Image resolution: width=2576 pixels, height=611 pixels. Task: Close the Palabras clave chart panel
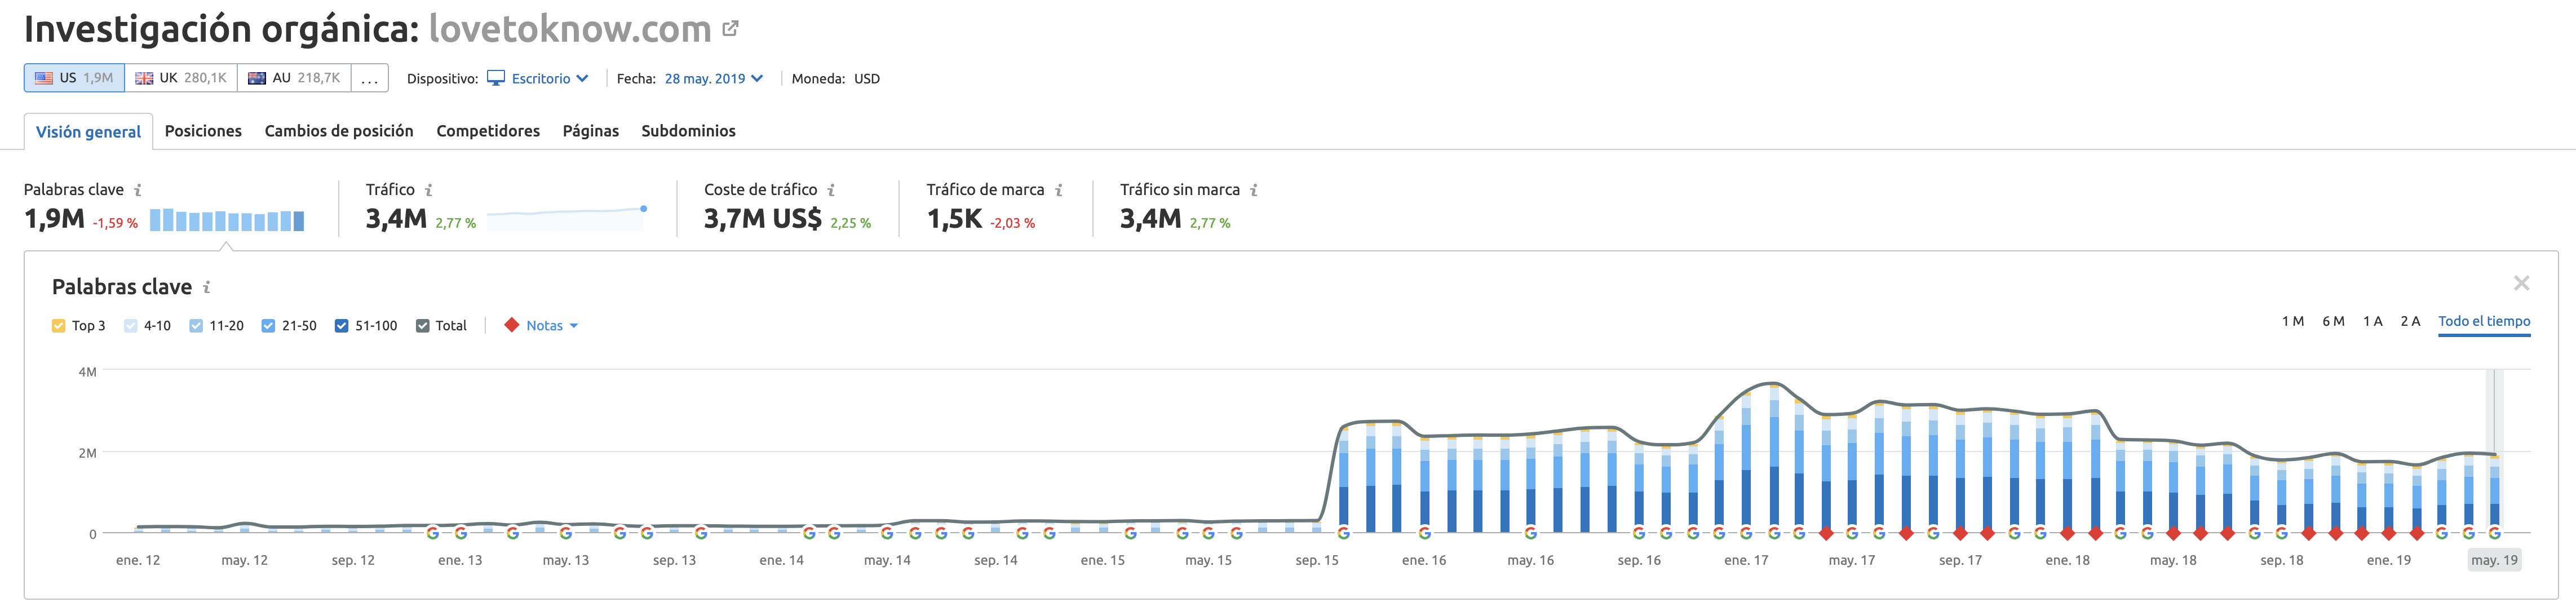(2521, 284)
